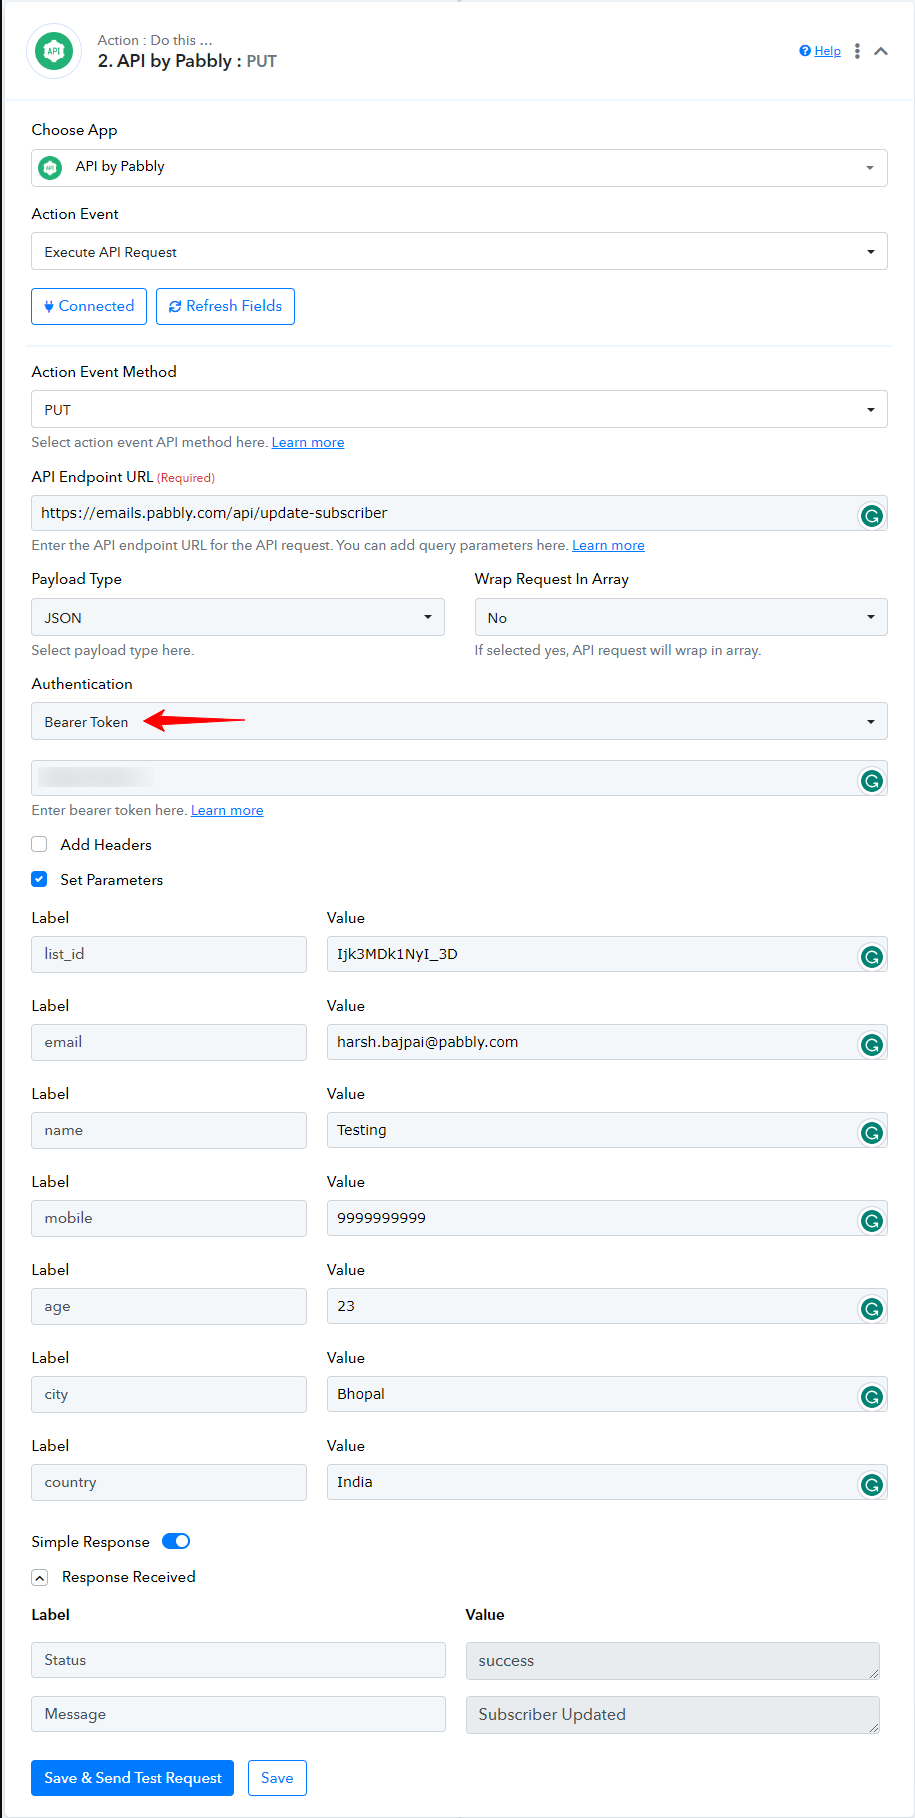This screenshot has width=915, height=1818.
Task: Click the city label field
Action: (169, 1394)
